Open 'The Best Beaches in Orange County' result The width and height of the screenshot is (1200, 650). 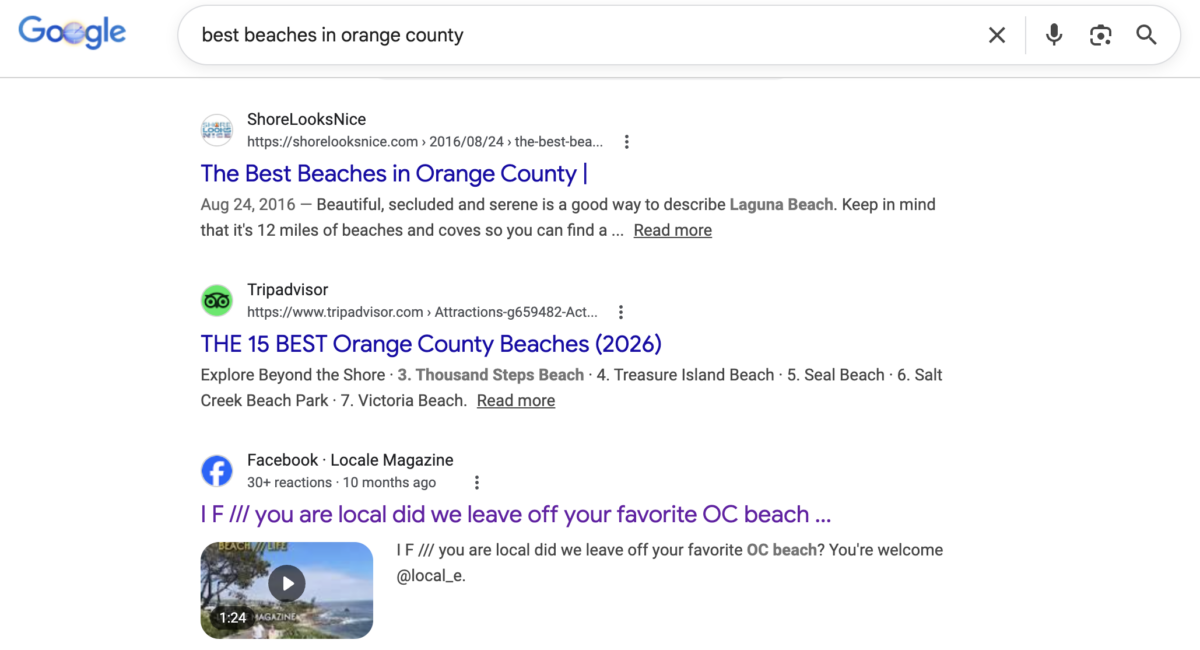pos(394,173)
